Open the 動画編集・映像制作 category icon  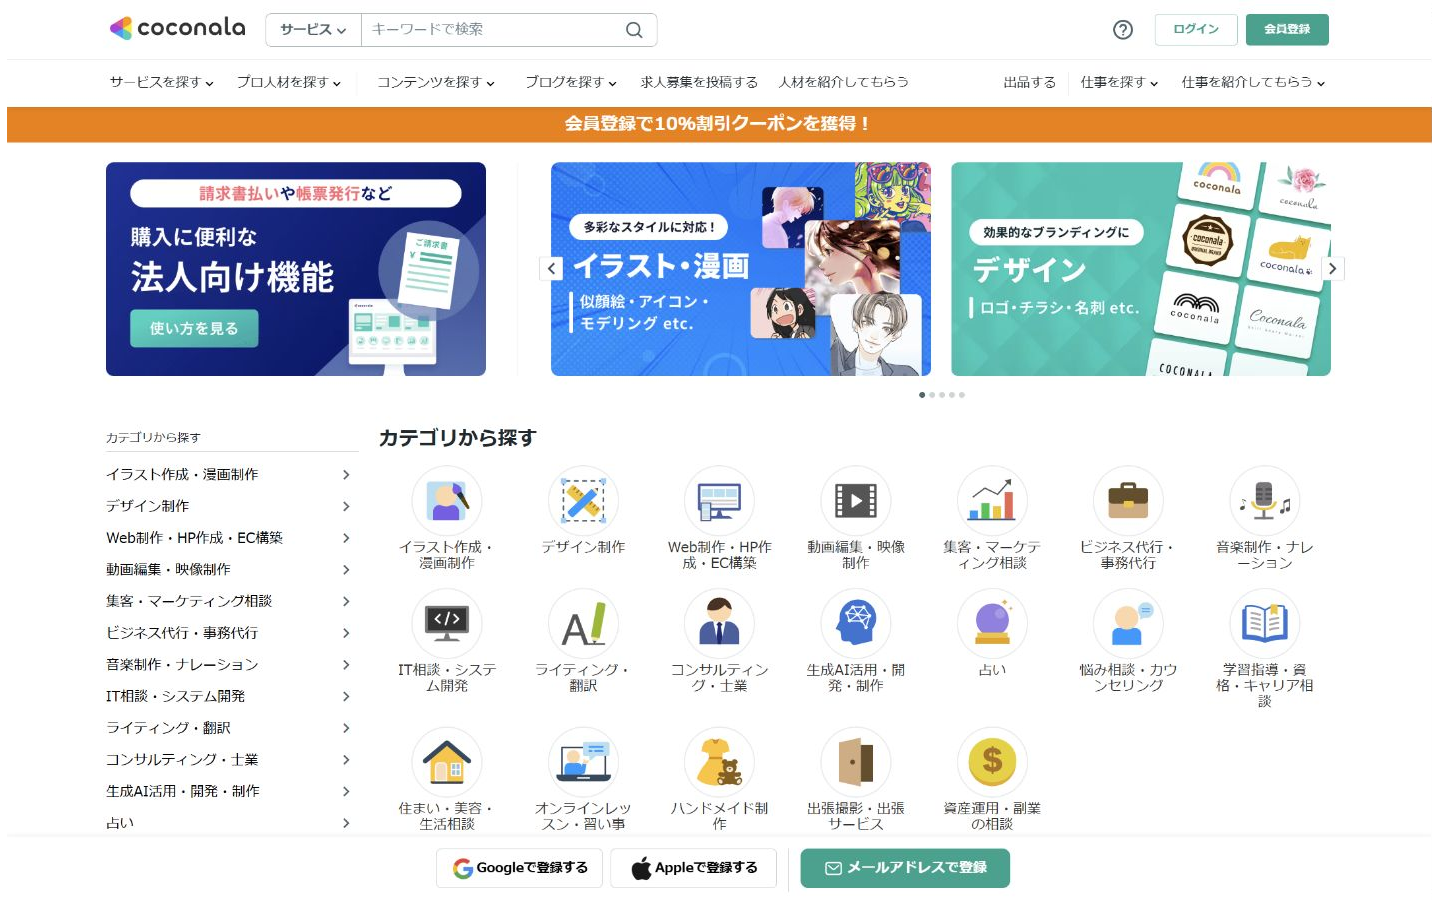pyautogui.click(x=856, y=501)
